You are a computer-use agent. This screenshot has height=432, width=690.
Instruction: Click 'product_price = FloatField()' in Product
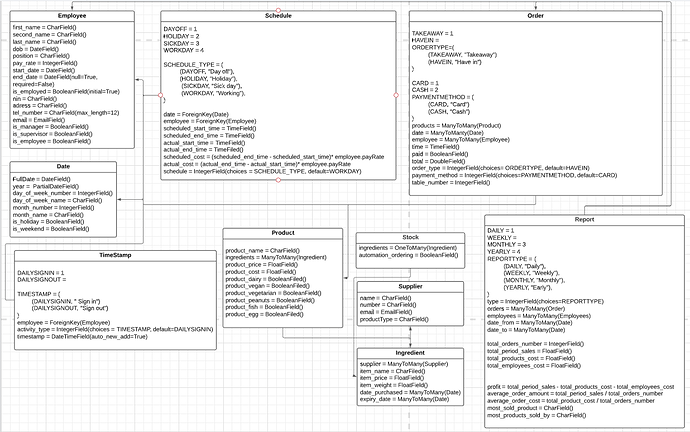(262, 265)
